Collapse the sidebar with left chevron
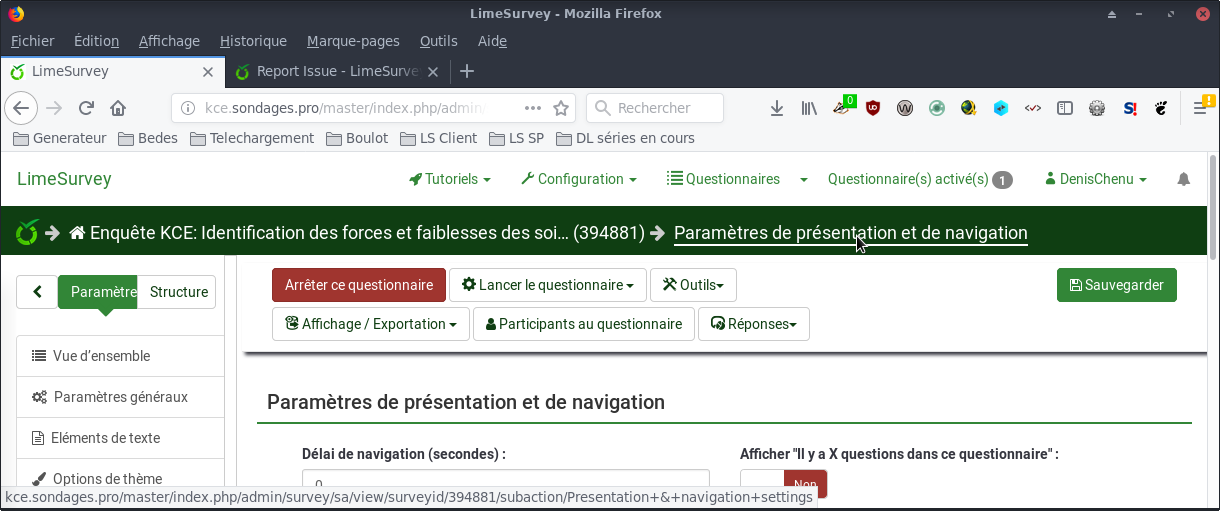 pos(38,292)
